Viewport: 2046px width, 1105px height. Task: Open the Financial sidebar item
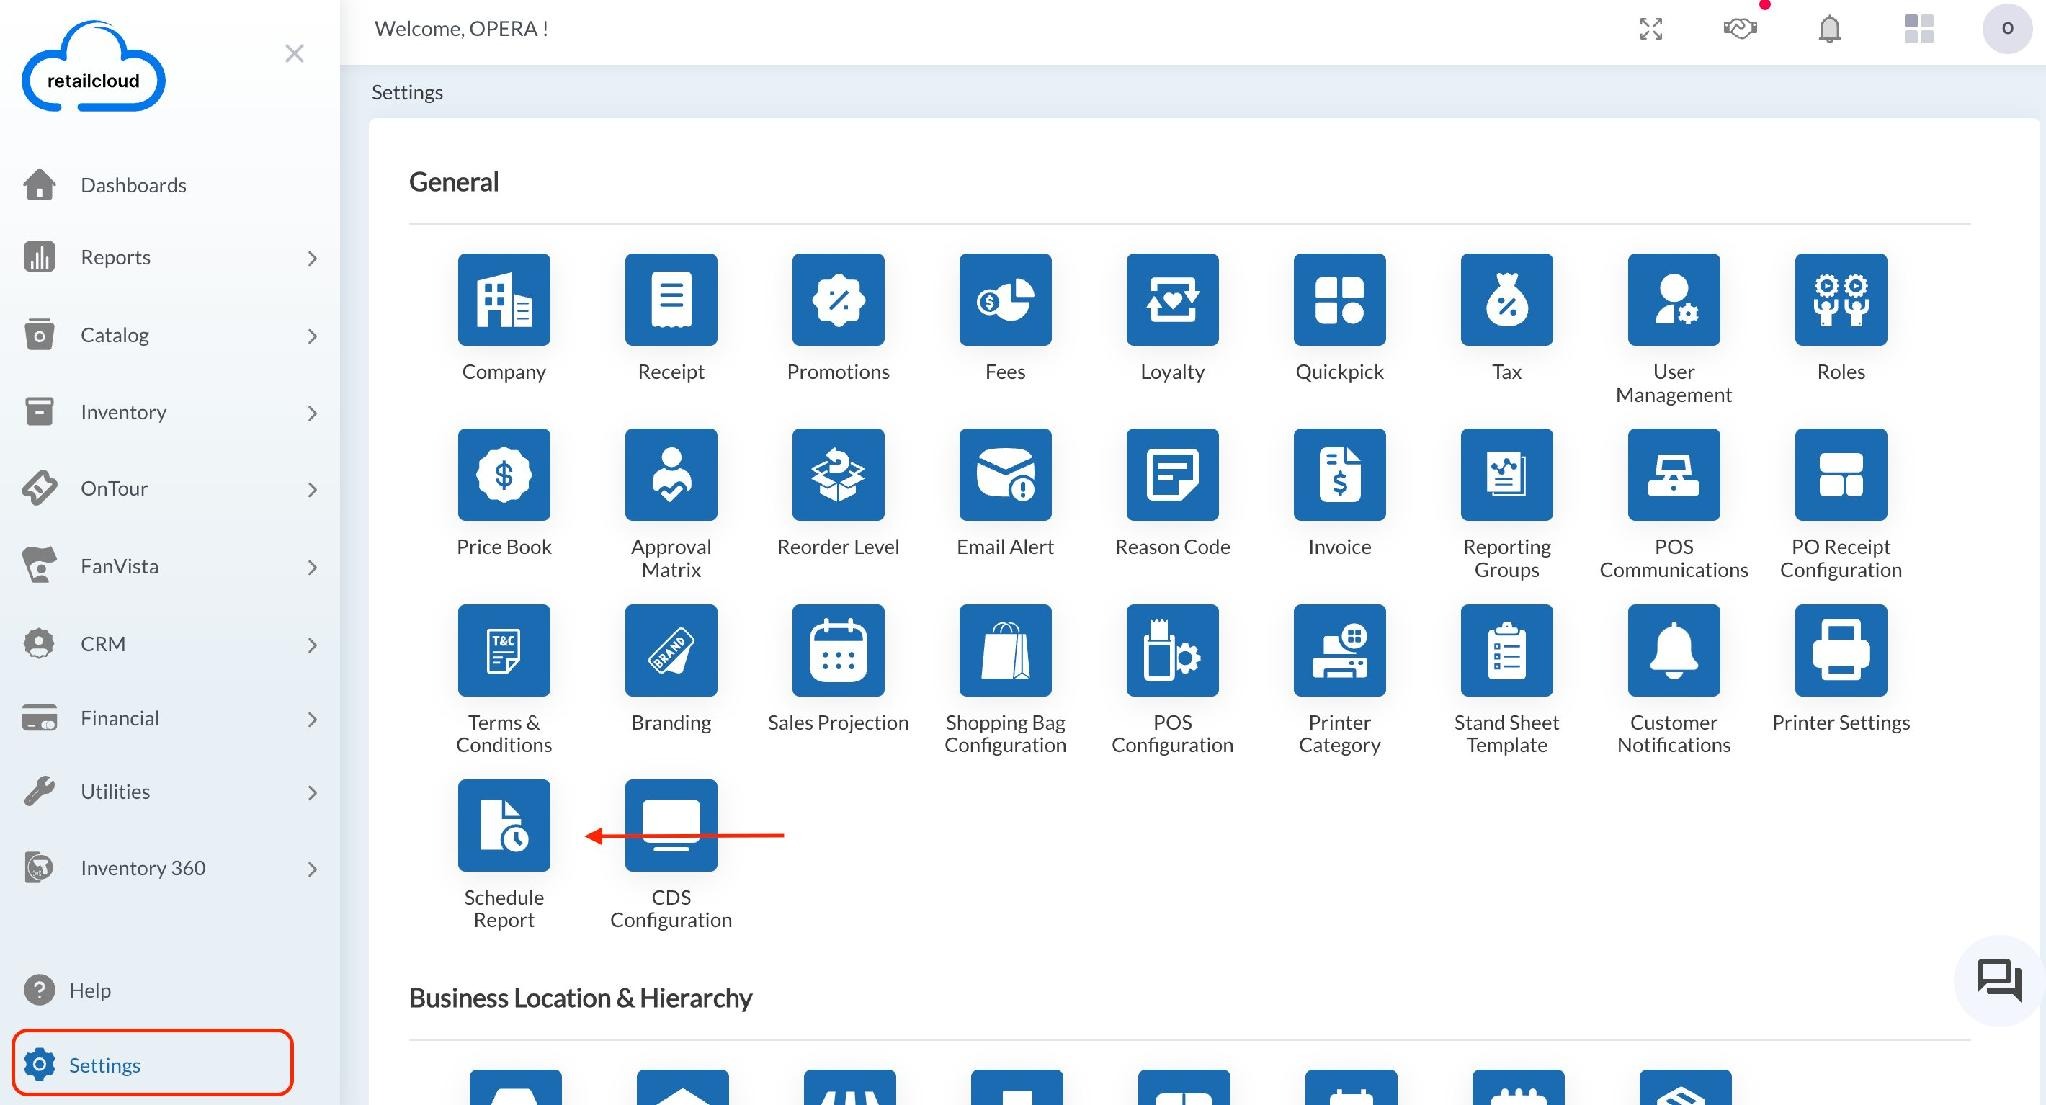pyautogui.click(x=170, y=718)
